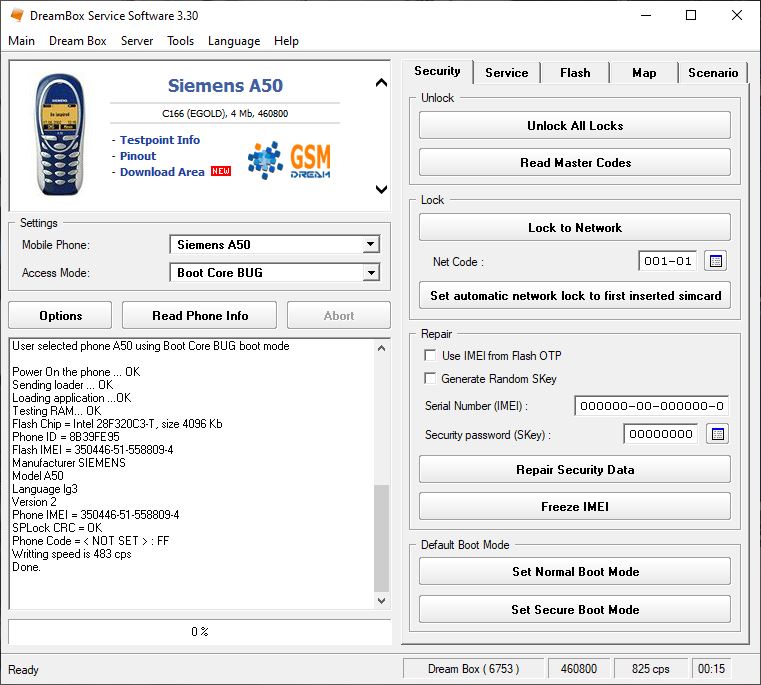This screenshot has width=761, height=685.
Task: Click the Net Code picker icon
Action: point(715,261)
